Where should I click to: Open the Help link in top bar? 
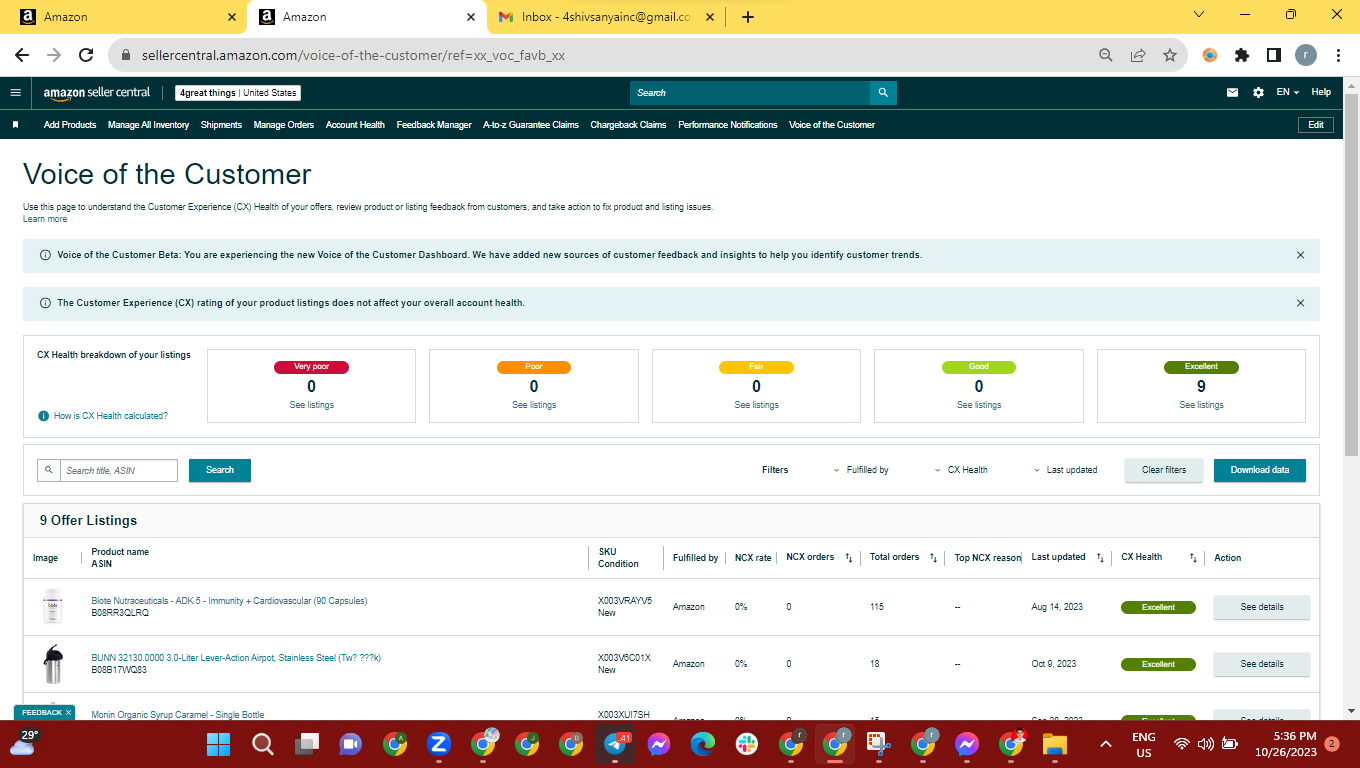click(1321, 92)
